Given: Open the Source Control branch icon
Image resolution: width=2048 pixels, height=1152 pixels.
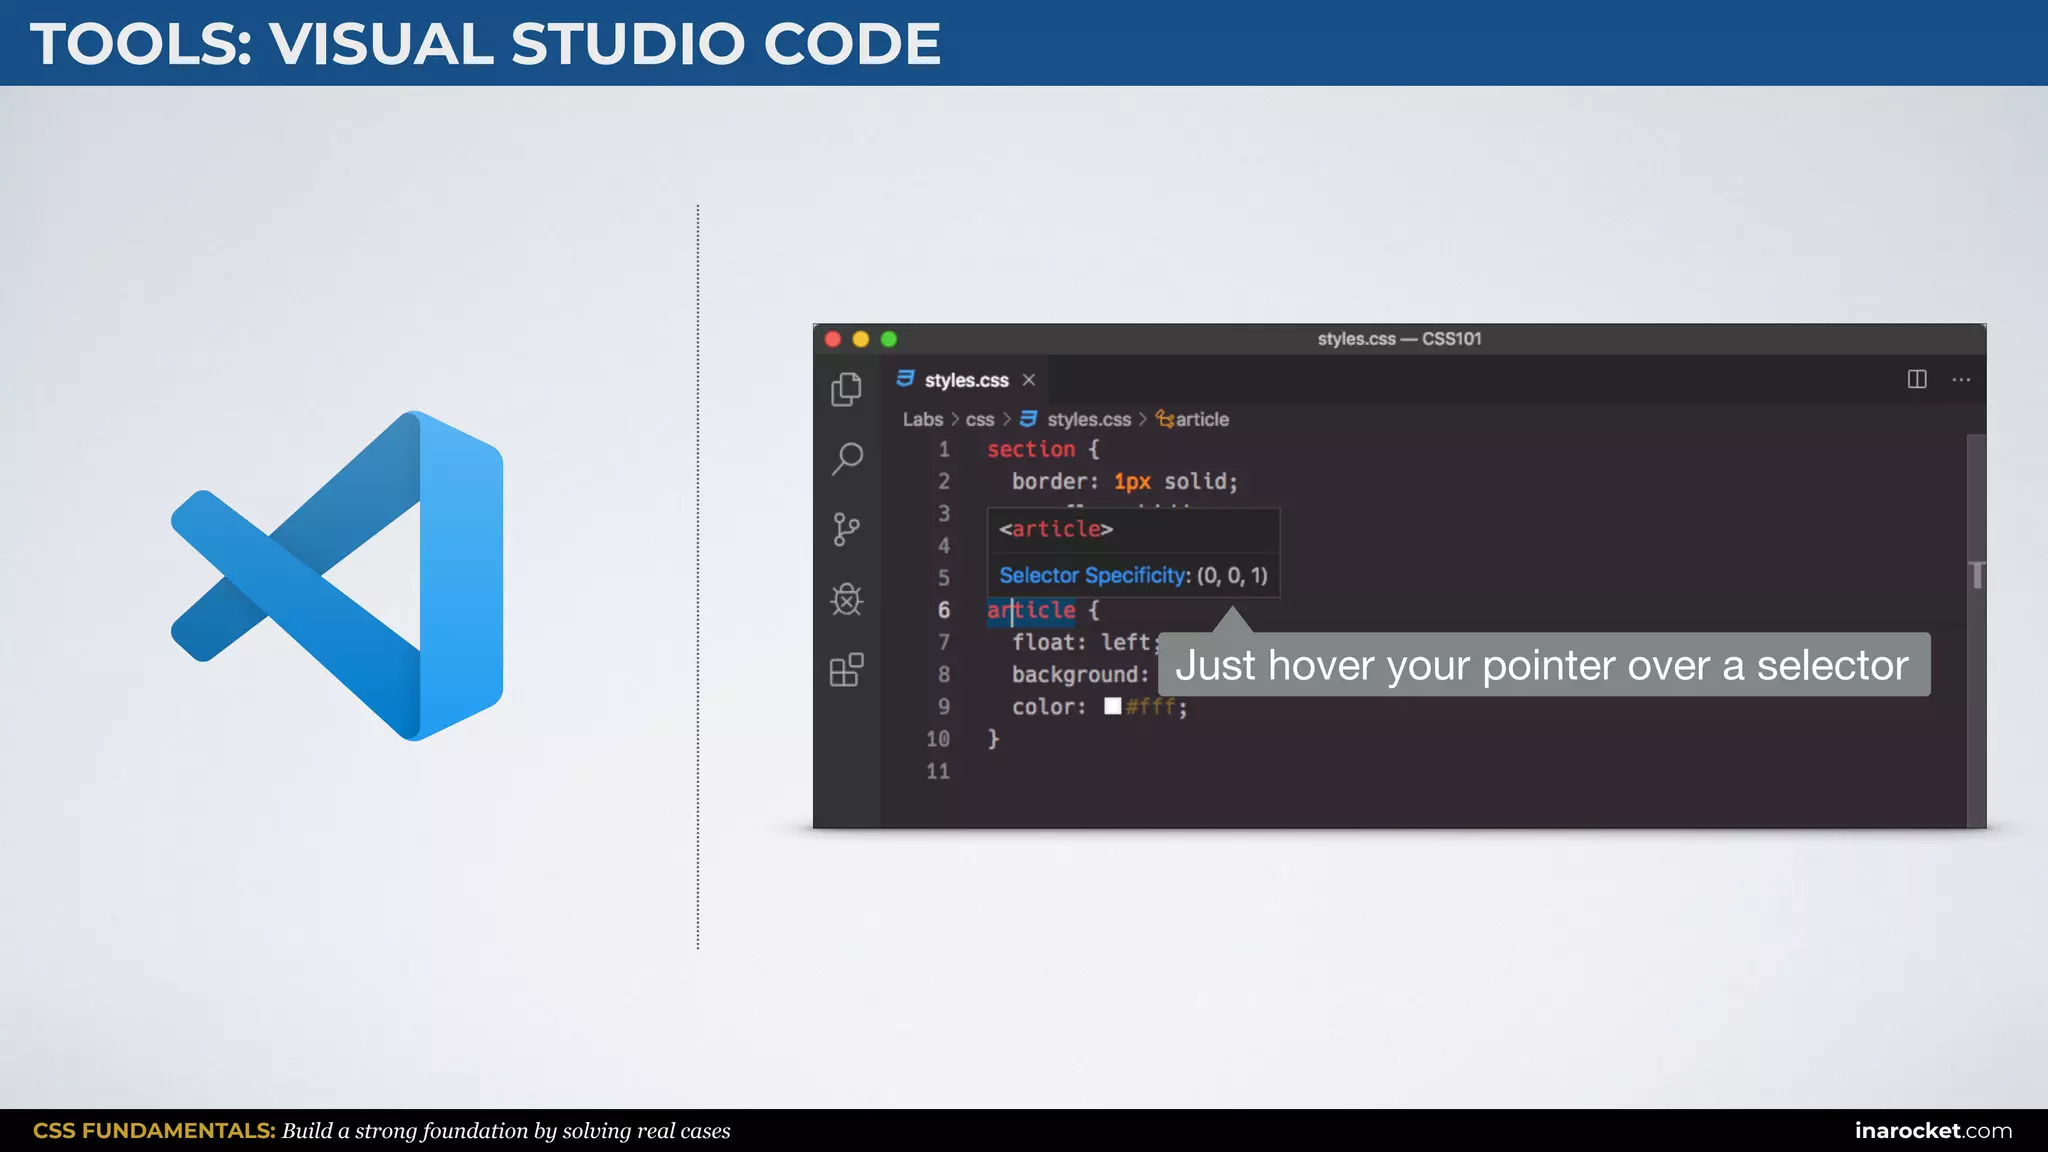Looking at the screenshot, I should [x=846, y=529].
